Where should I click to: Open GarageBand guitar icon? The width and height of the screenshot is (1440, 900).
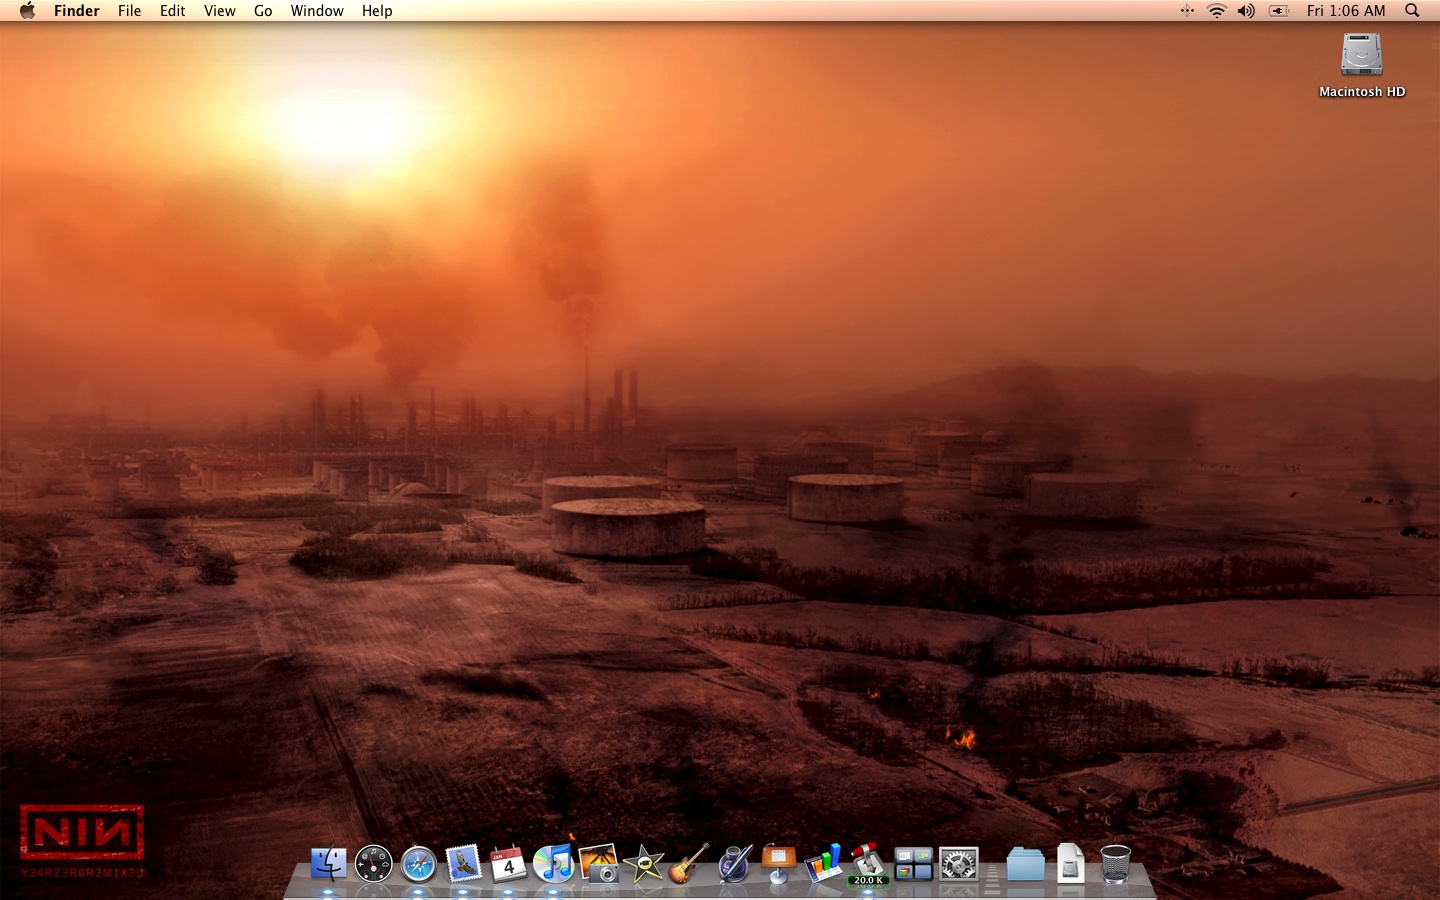tap(688, 863)
